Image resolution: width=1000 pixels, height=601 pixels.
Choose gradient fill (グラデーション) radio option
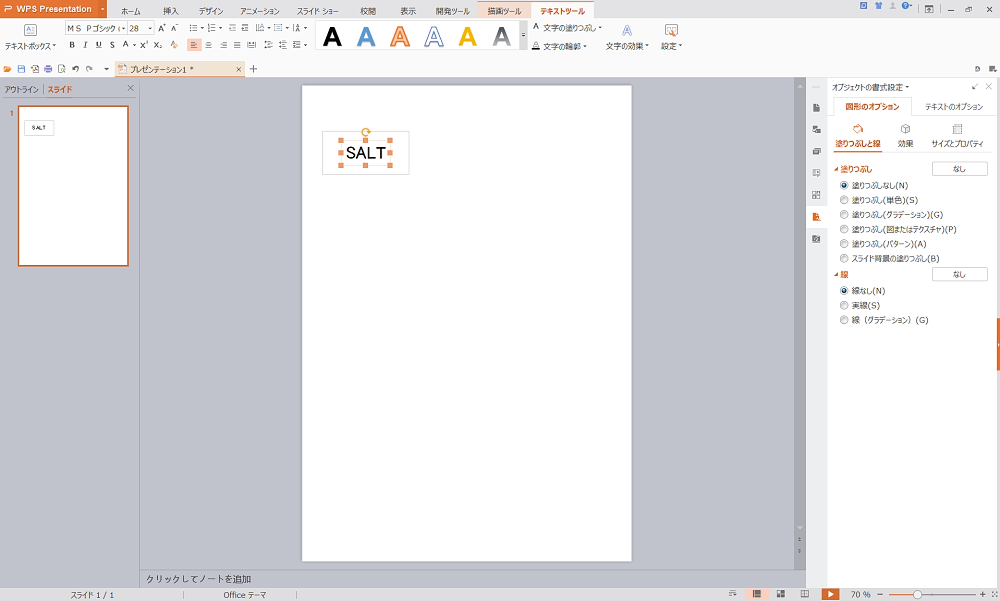844,214
